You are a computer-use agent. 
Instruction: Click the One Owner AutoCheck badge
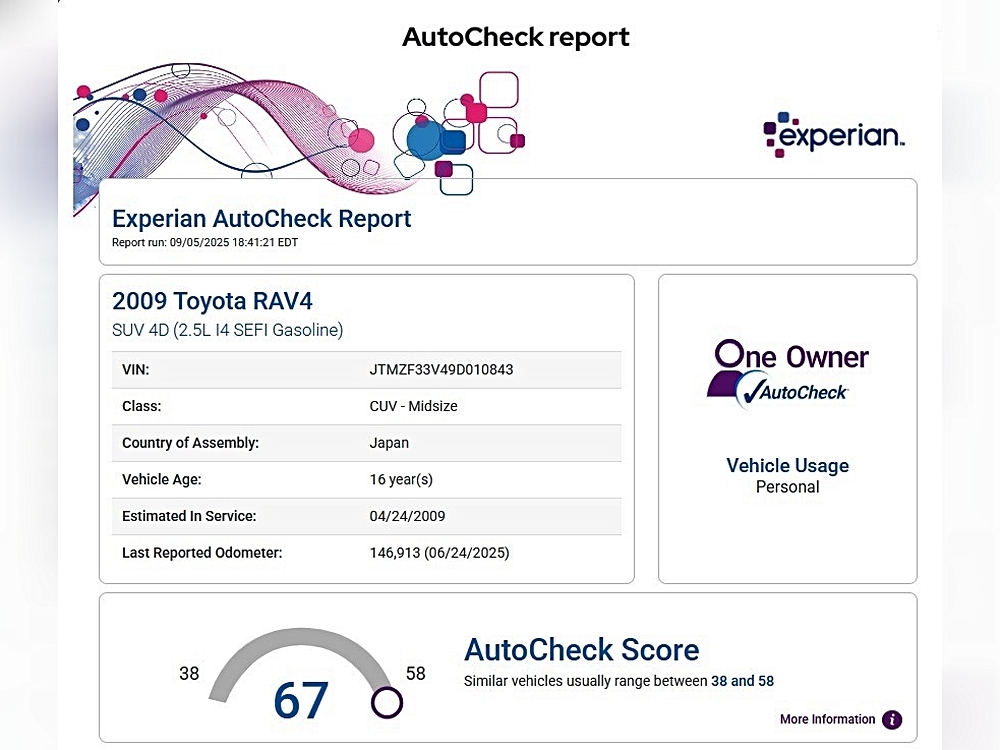787,374
